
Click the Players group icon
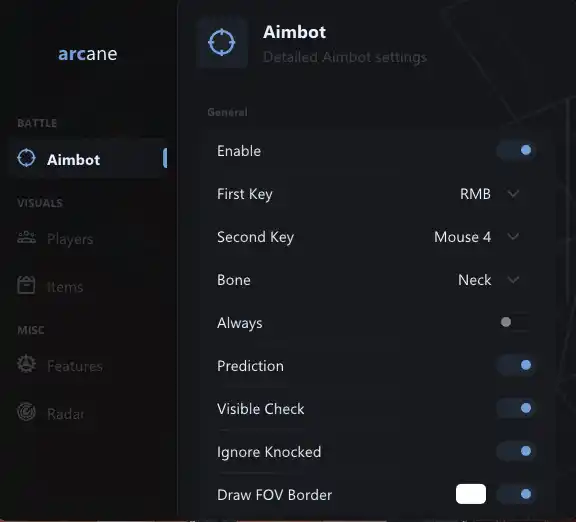[26, 238]
